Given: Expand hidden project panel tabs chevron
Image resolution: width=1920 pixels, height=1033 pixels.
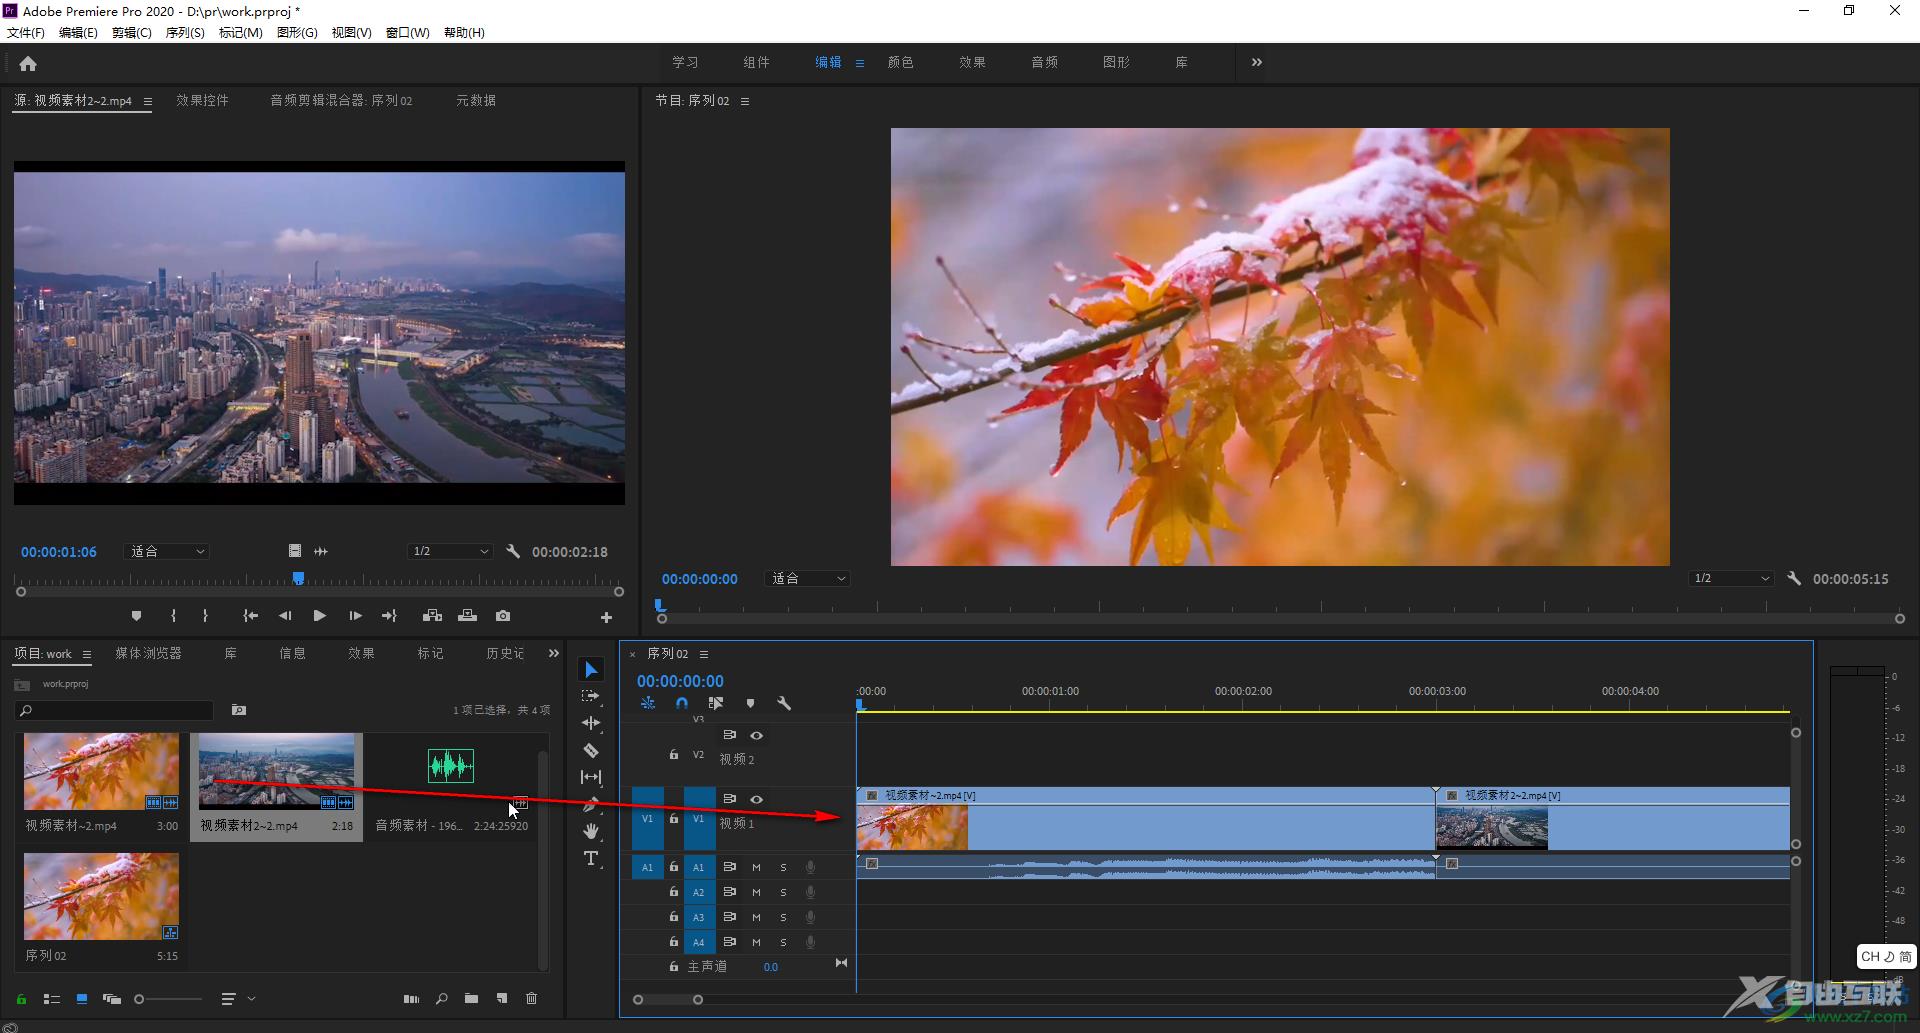Looking at the screenshot, I should (x=553, y=653).
